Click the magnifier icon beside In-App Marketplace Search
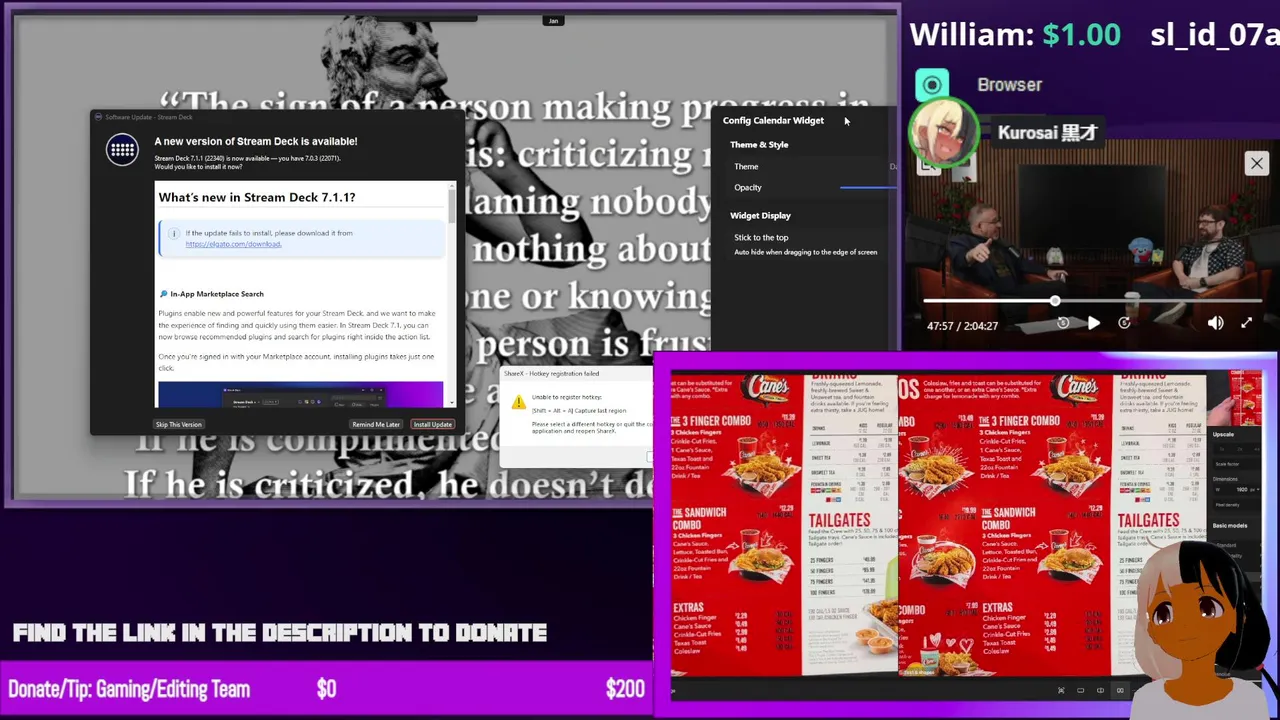 click(163, 294)
